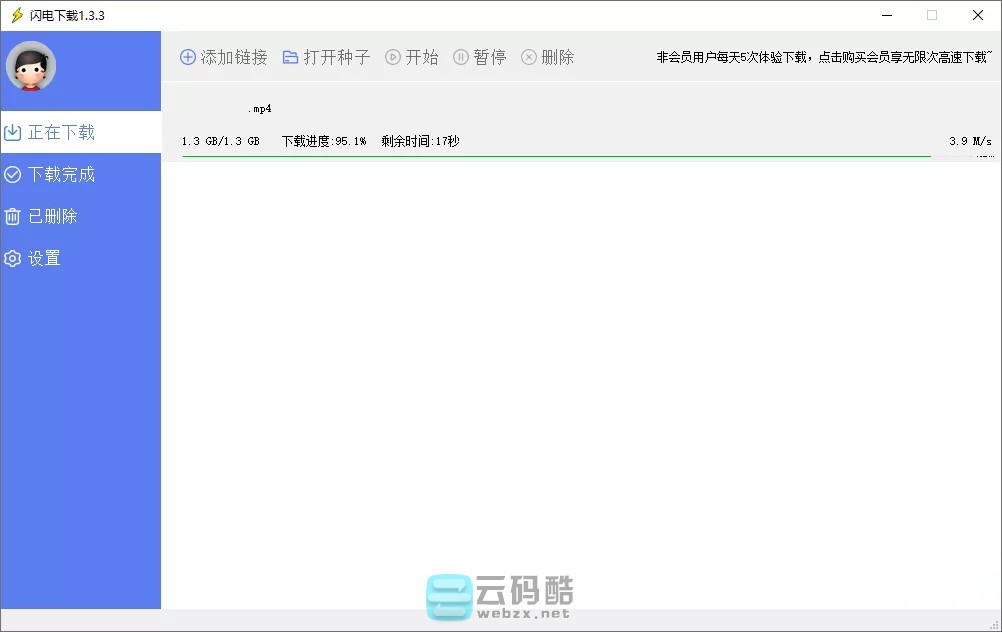
Task: Delete the download using 删除 icon
Action: point(529,57)
